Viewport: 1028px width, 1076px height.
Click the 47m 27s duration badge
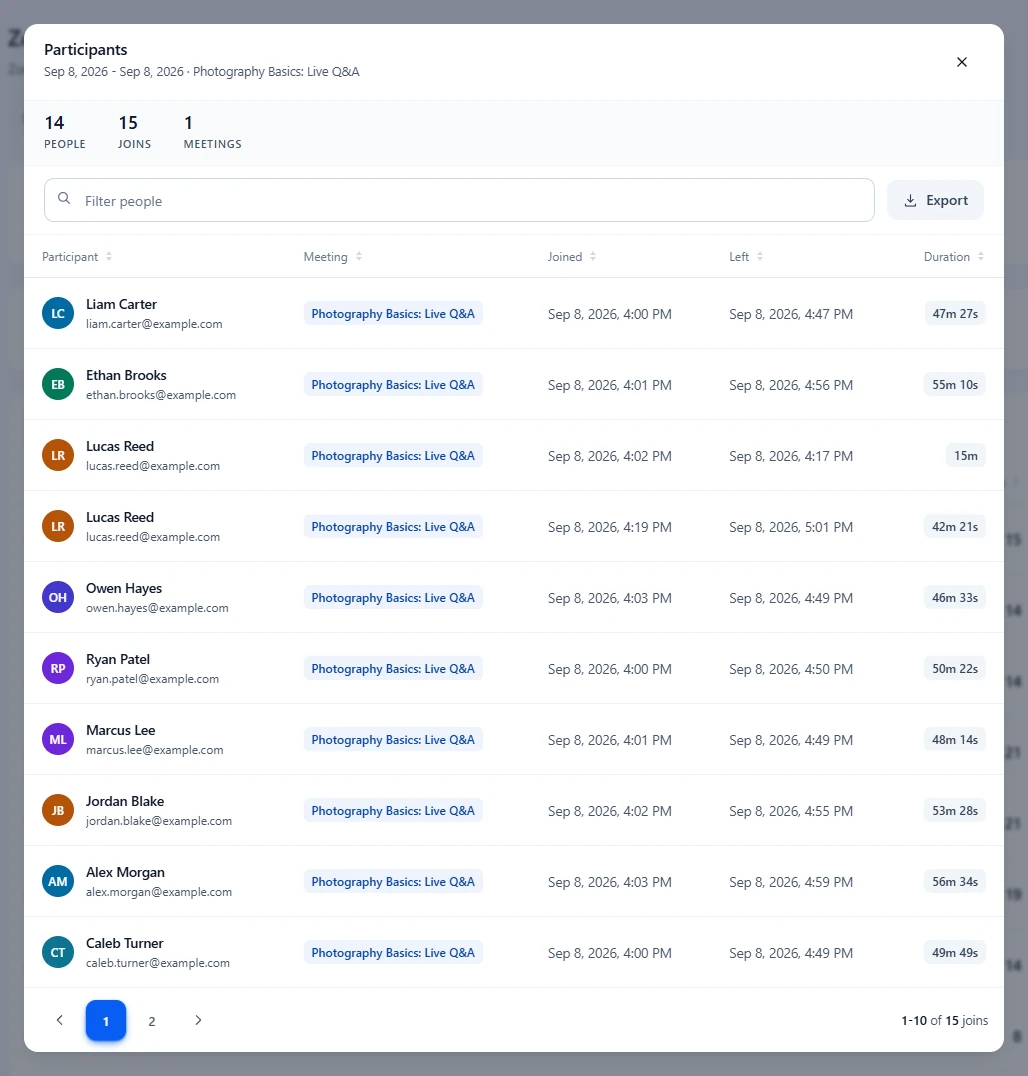(955, 314)
